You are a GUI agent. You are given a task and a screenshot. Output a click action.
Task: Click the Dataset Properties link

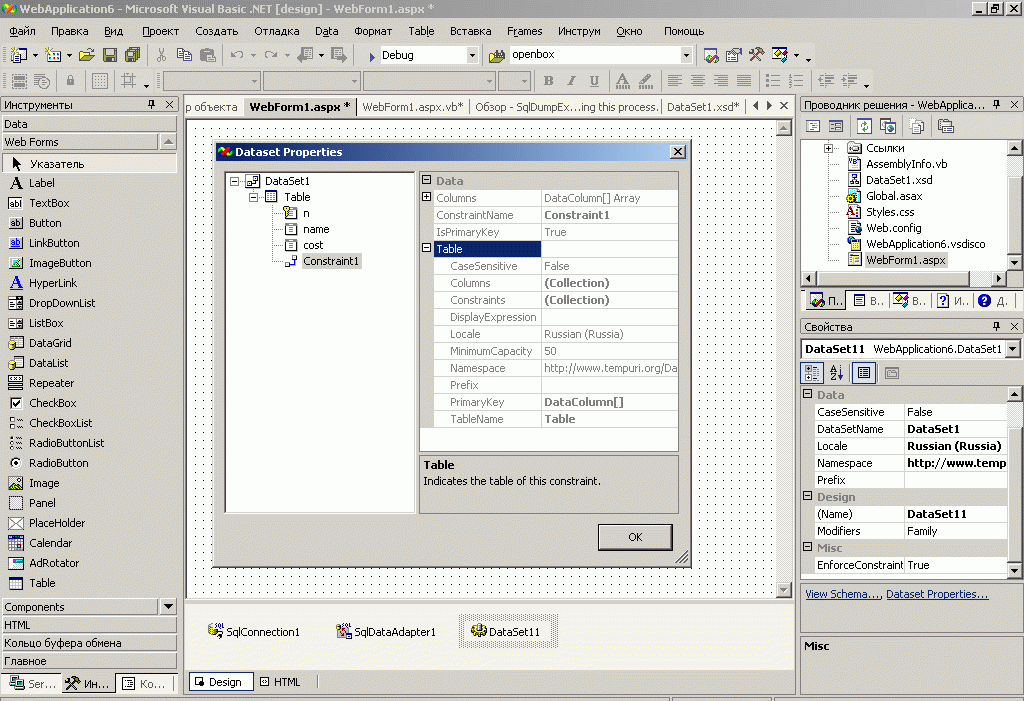tap(937, 594)
